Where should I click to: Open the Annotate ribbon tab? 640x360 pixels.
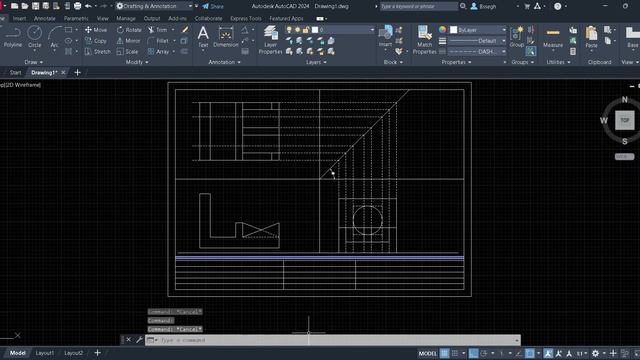(44, 18)
